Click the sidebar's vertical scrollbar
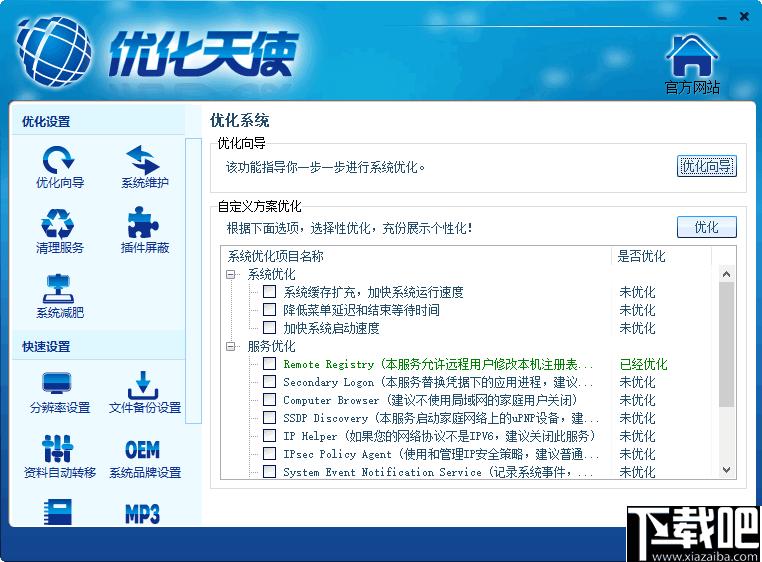The height and width of the screenshot is (562, 762). tap(193, 281)
